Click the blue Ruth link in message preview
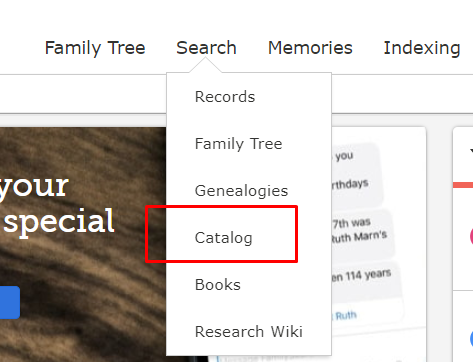This screenshot has width=473, height=362. (x=346, y=315)
